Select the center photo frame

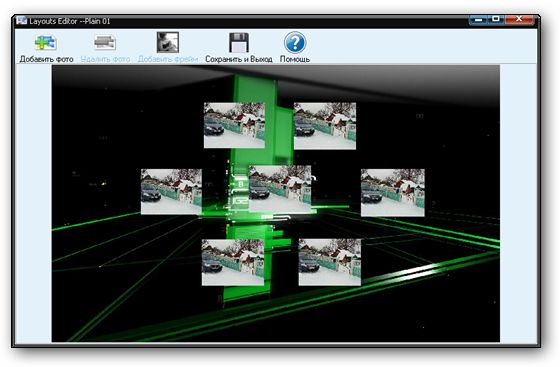pyautogui.click(x=280, y=189)
